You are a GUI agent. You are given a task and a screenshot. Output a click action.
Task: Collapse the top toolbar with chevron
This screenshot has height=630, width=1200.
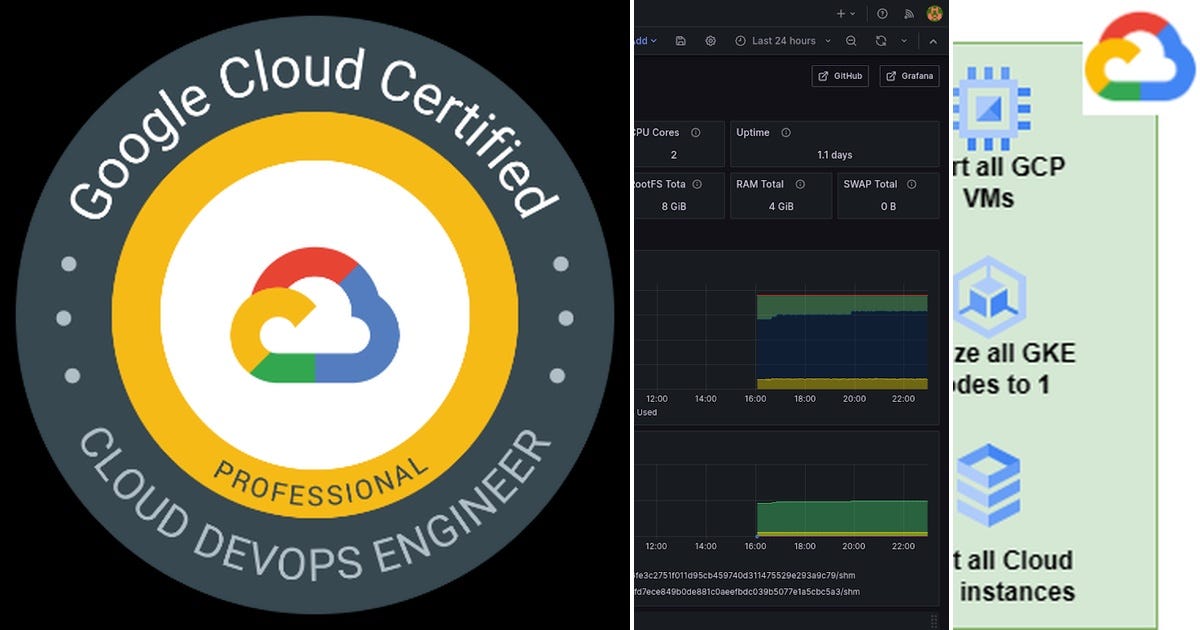[933, 41]
